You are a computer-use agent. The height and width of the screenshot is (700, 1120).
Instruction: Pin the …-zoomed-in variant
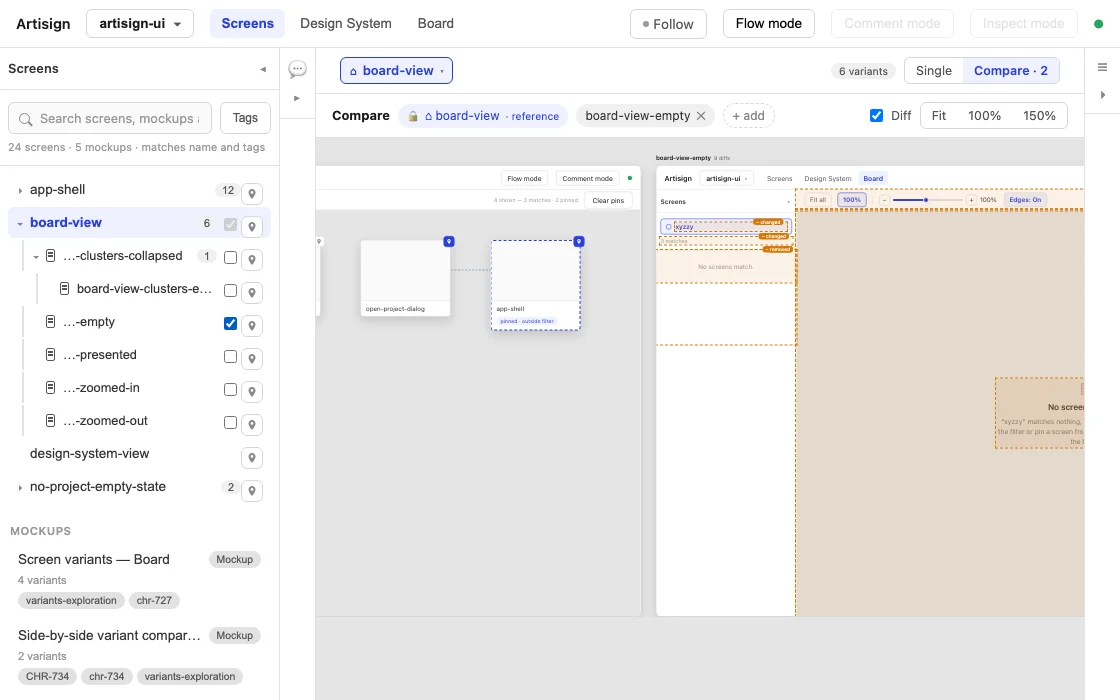pos(251,391)
